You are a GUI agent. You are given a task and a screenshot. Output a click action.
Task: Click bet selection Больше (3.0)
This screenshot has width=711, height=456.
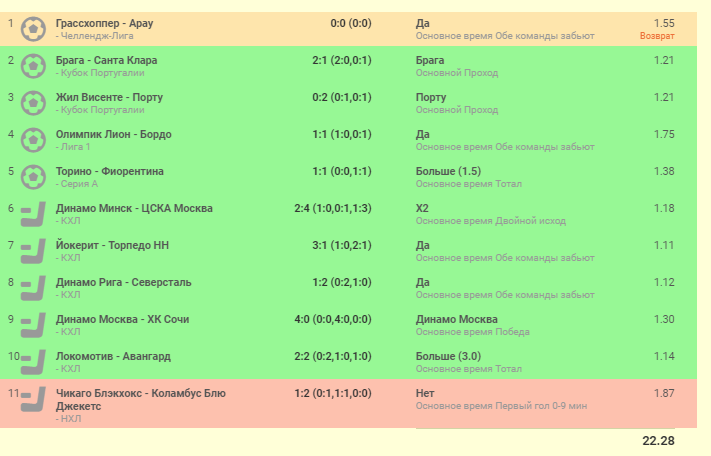448,356
